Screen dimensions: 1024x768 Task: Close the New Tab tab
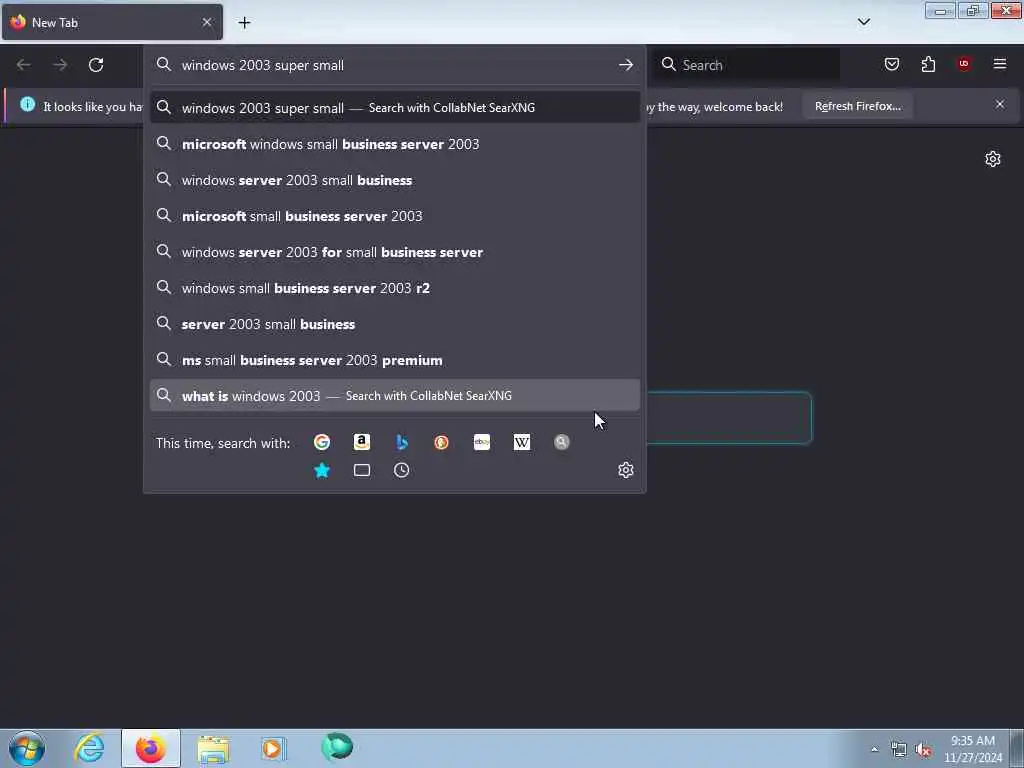pyautogui.click(x=206, y=22)
